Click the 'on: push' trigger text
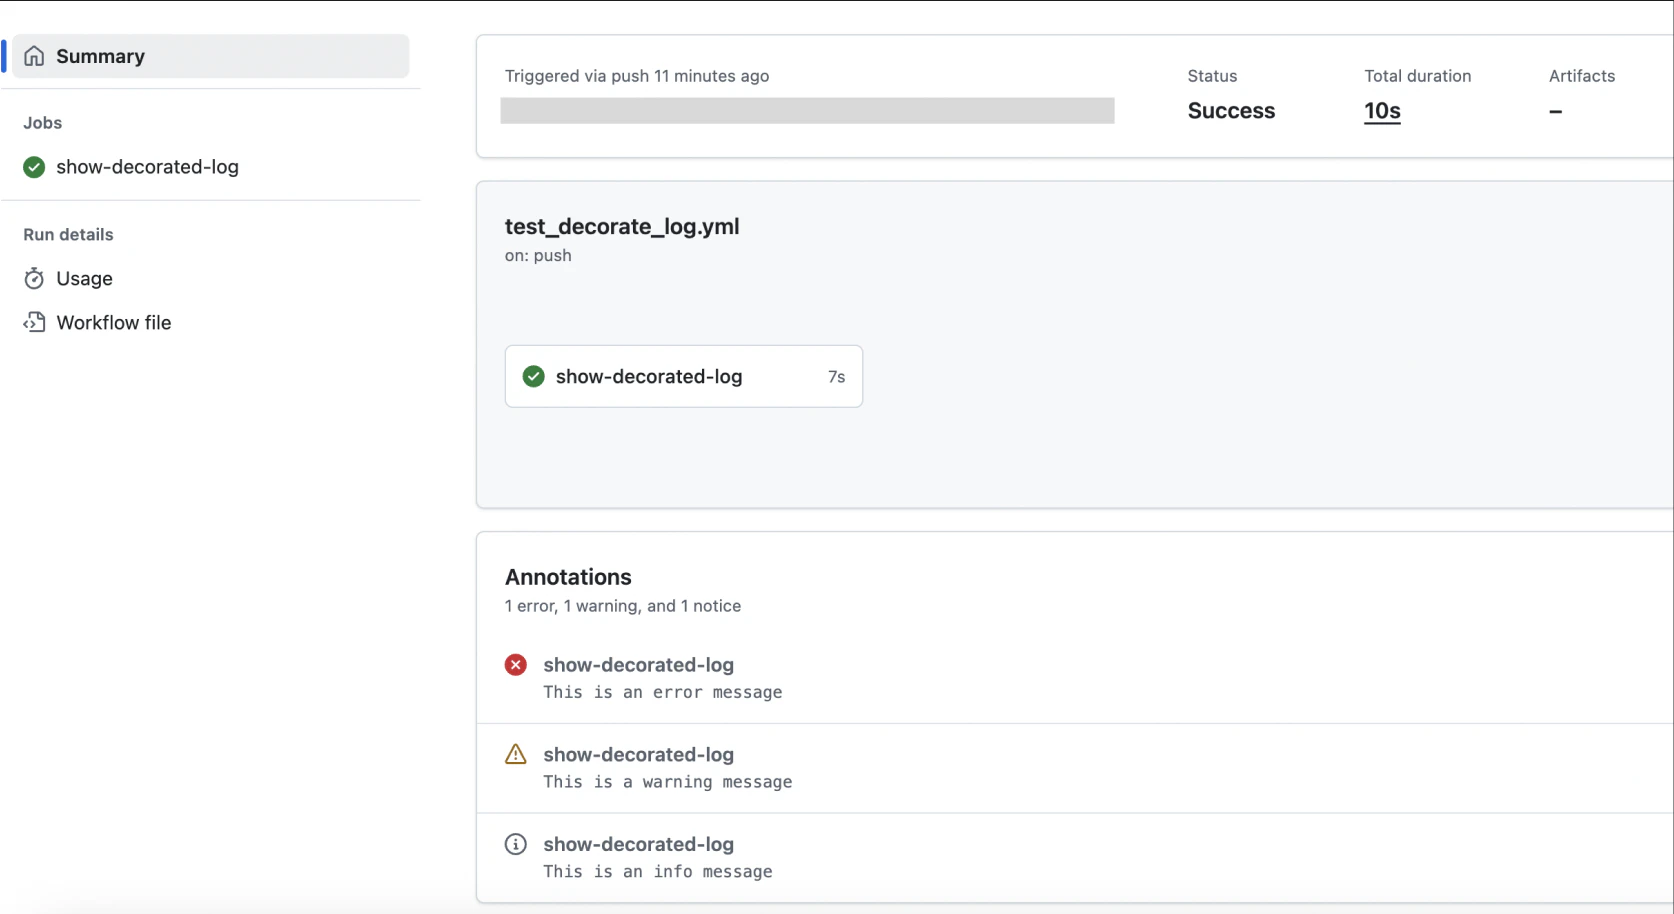The height and width of the screenshot is (914, 1674). pos(538,255)
